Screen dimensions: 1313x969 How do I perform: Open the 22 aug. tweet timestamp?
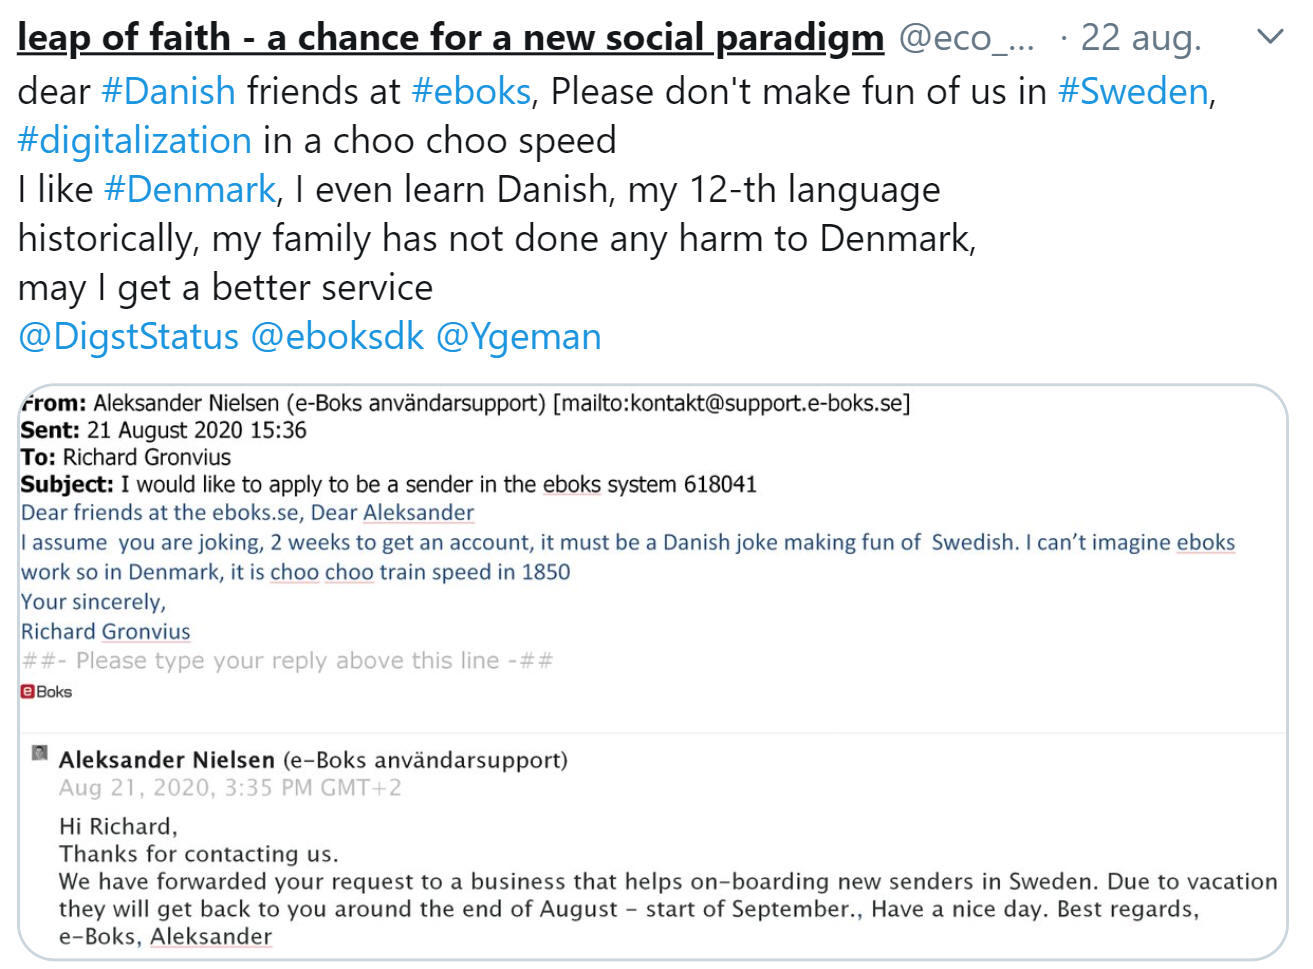pos(1140,38)
